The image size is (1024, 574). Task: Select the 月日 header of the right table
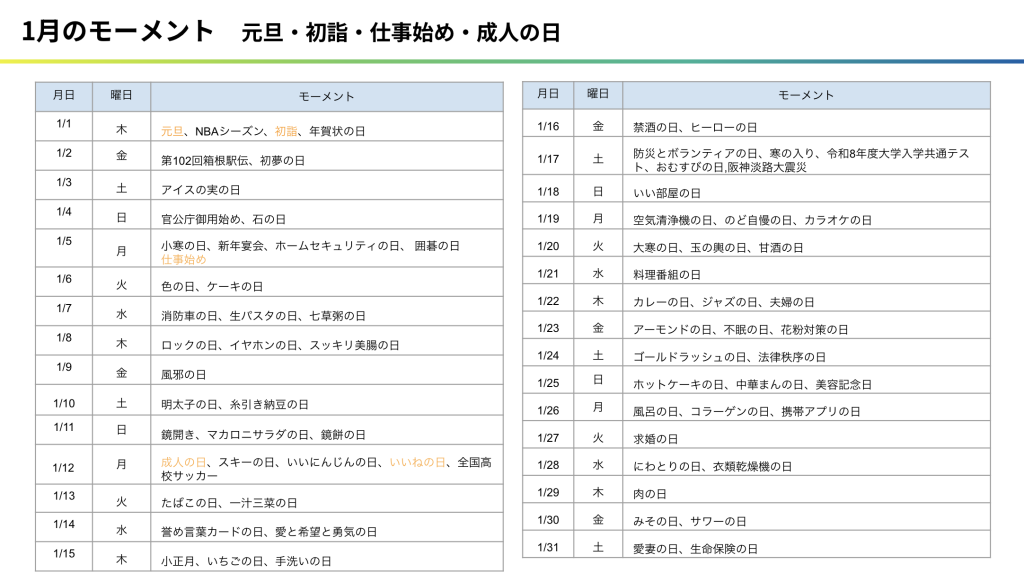547,94
